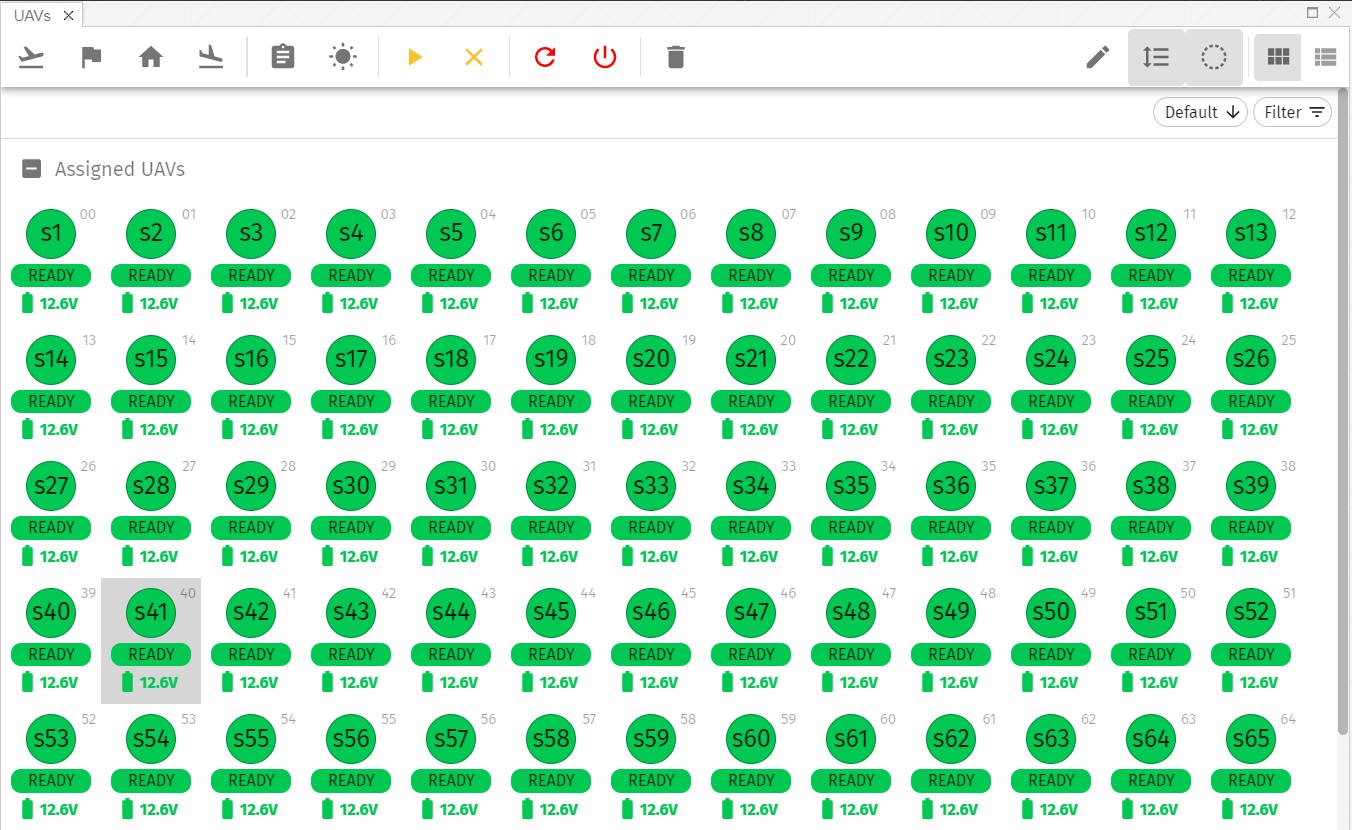Open the Filter dropdown
Screen dimensions: 1352x830
click(x=1292, y=112)
